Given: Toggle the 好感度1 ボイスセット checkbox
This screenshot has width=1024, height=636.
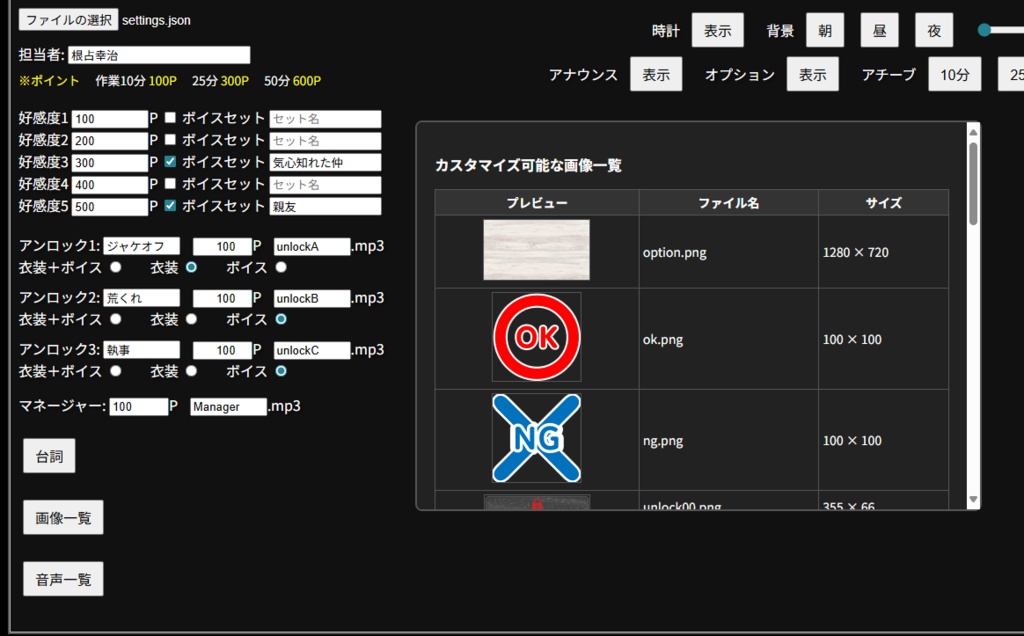Looking at the screenshot, I should click(170, 118).
